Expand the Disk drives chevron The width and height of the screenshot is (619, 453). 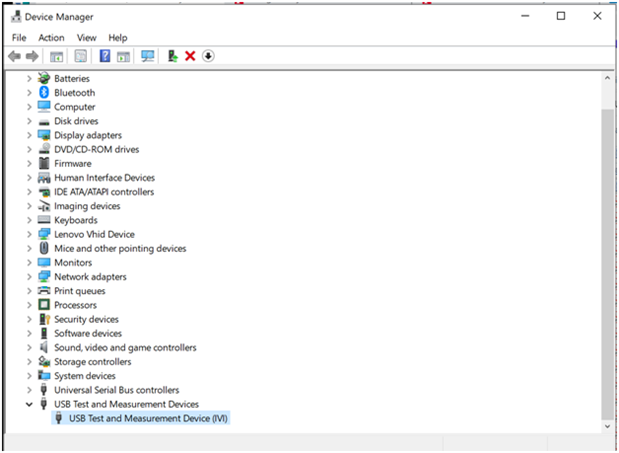point(29,121)
